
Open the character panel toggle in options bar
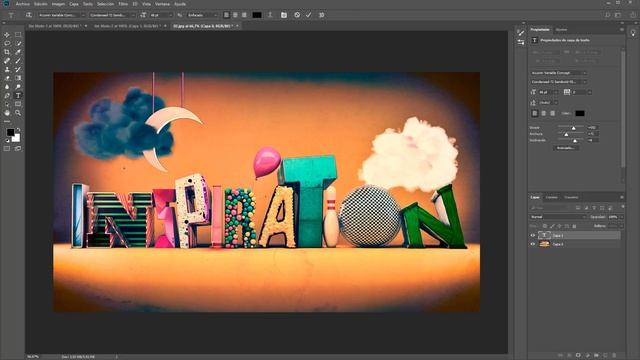pos(284,15)
